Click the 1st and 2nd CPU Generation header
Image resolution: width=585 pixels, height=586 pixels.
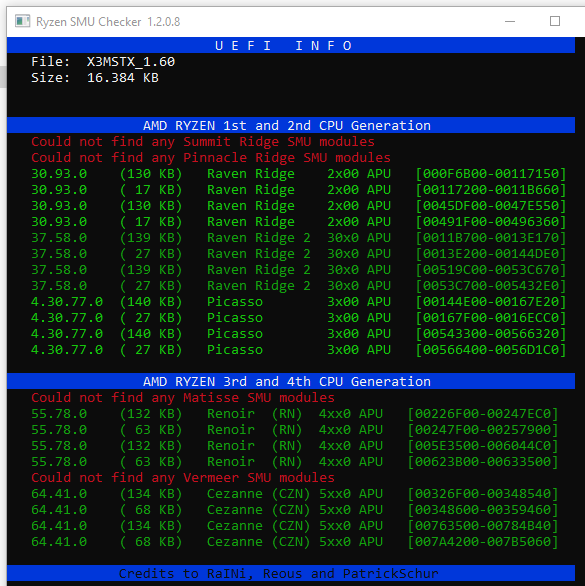(x=291, y=125)
